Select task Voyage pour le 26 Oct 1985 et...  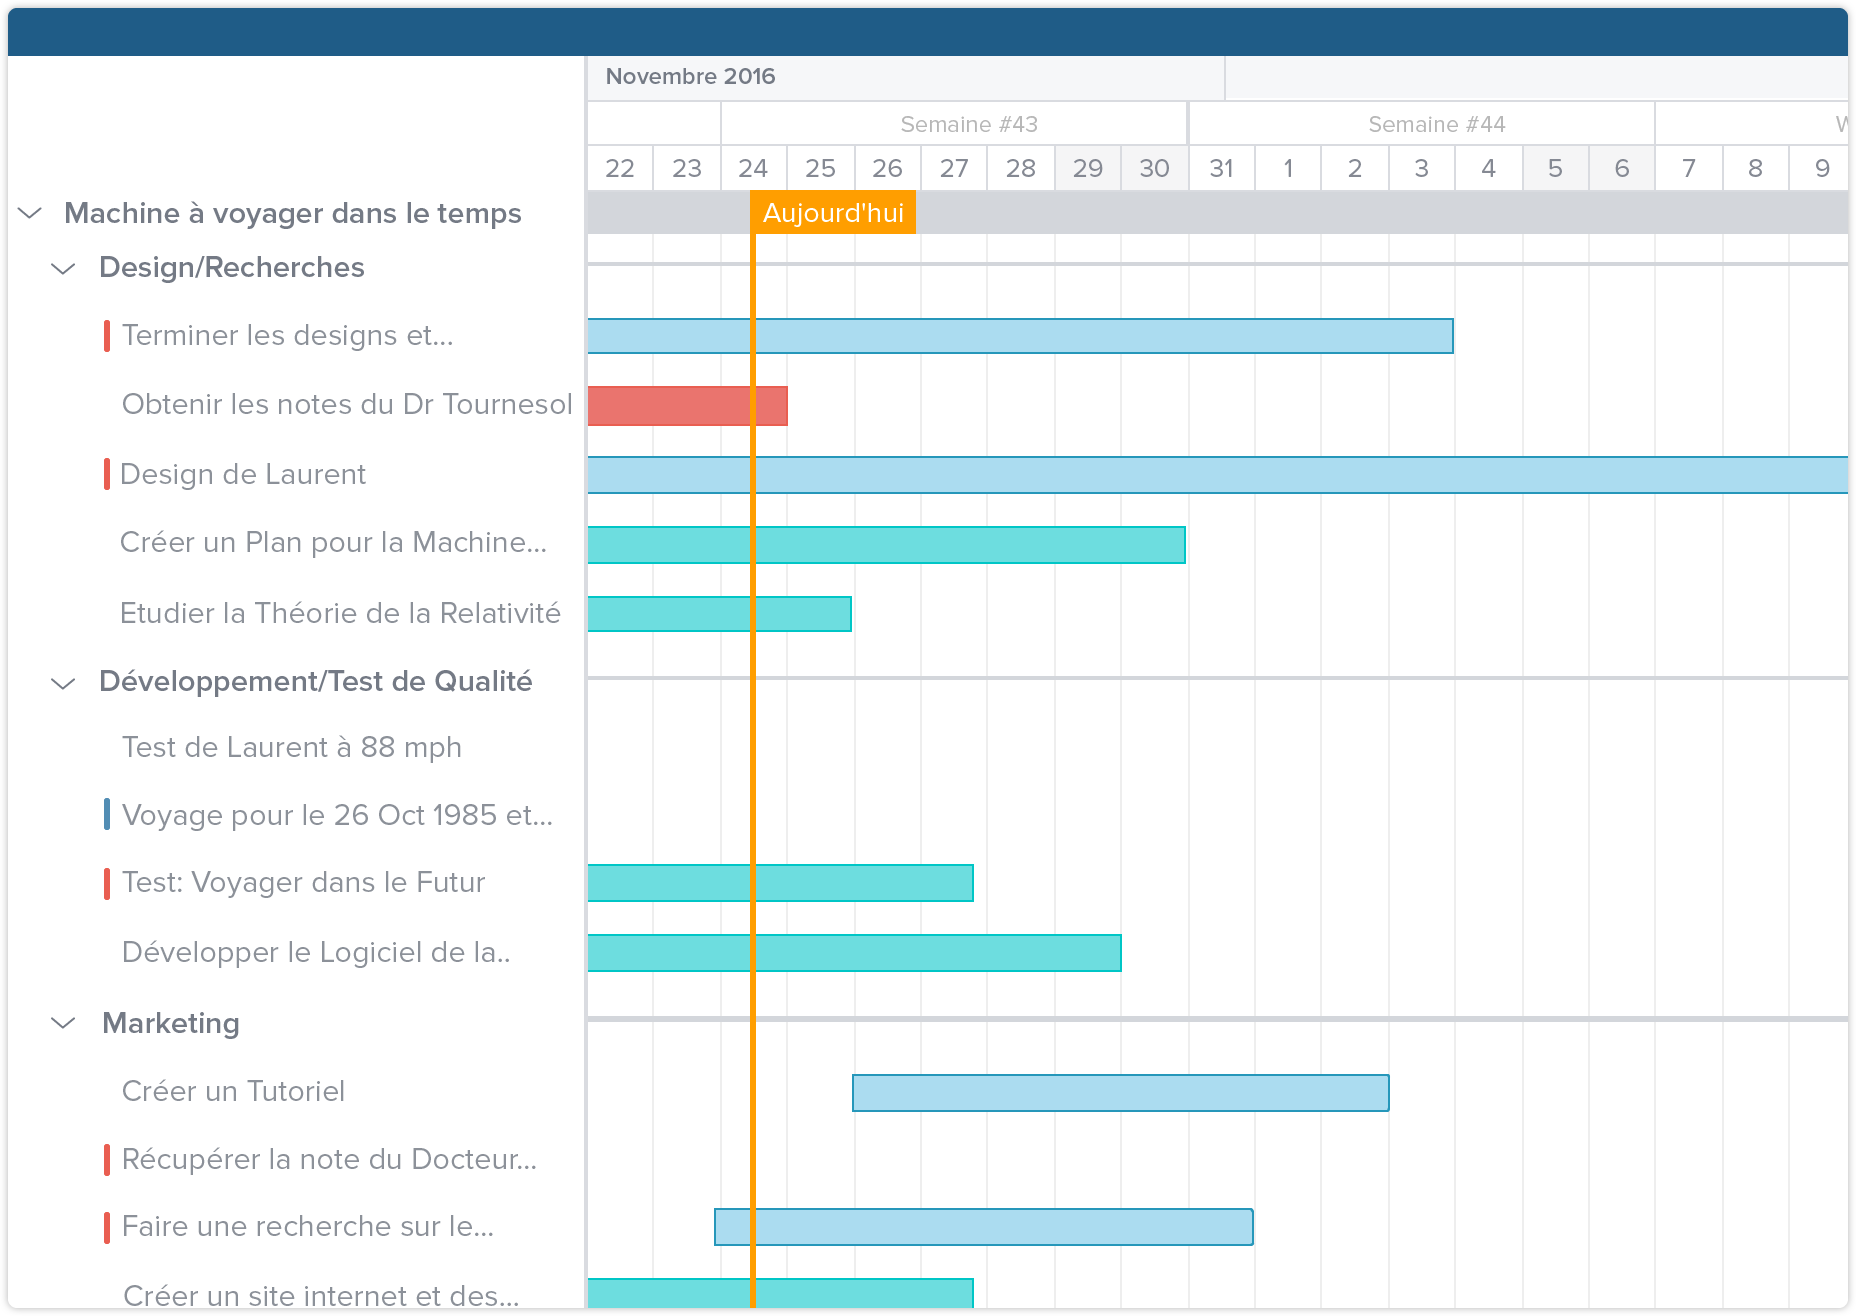[337, 815]
